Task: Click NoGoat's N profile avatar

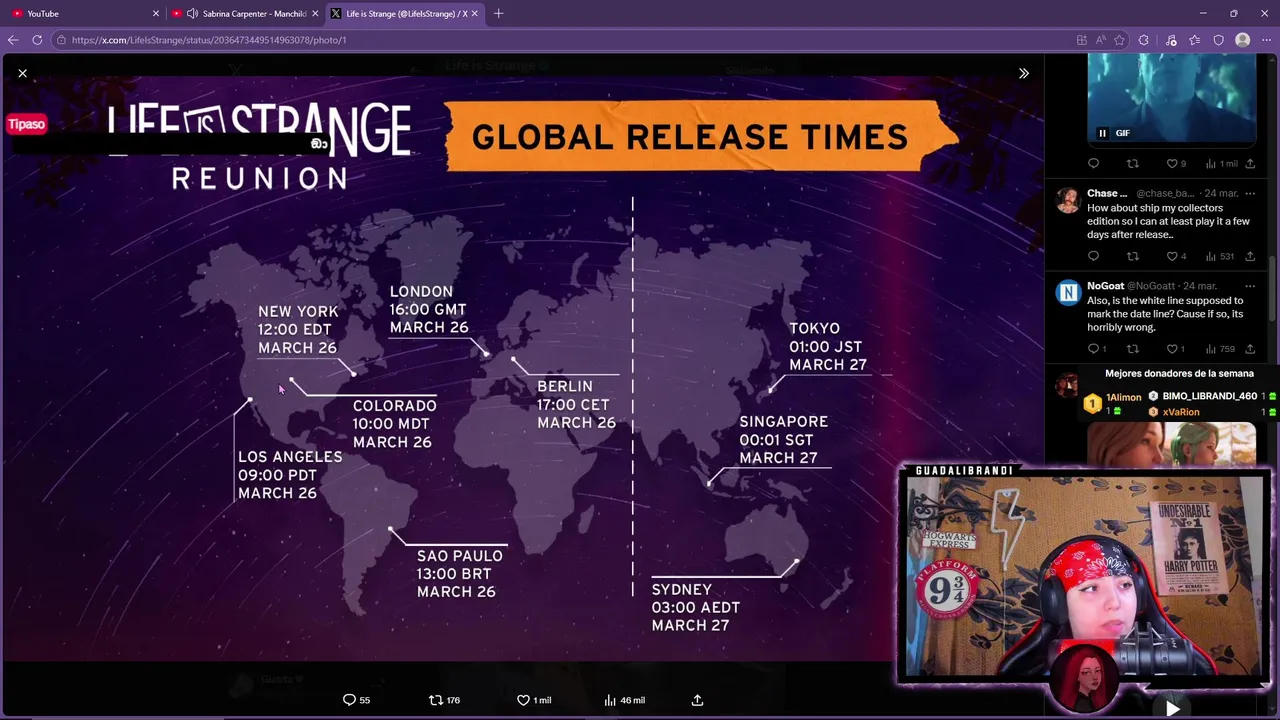Action: point(1068,292)
